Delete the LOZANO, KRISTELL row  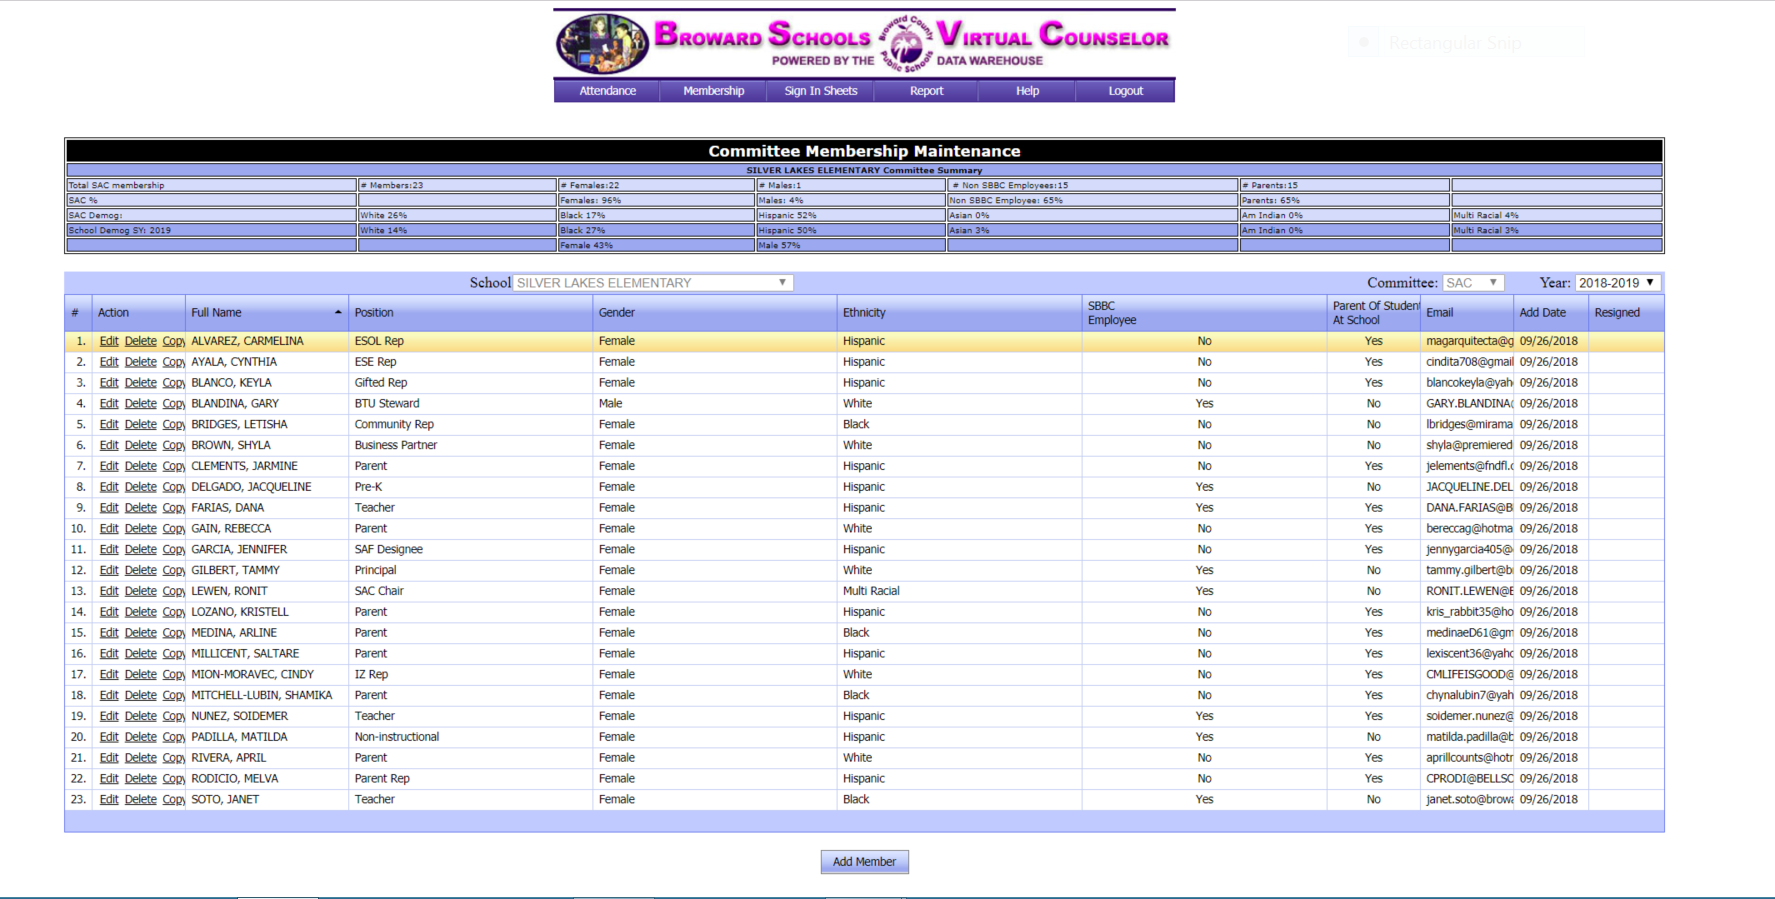140,612
